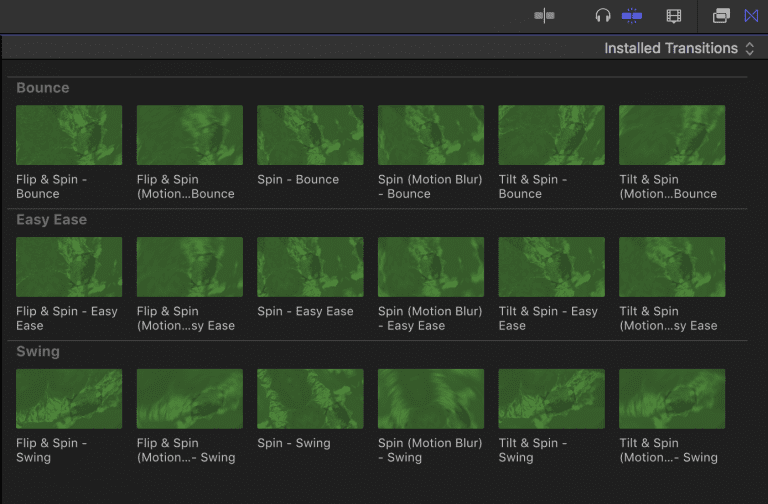The image size is (768, 504).
Task: Open the clip appearance filmstrip icon
Action: click(x=674, y=16)
